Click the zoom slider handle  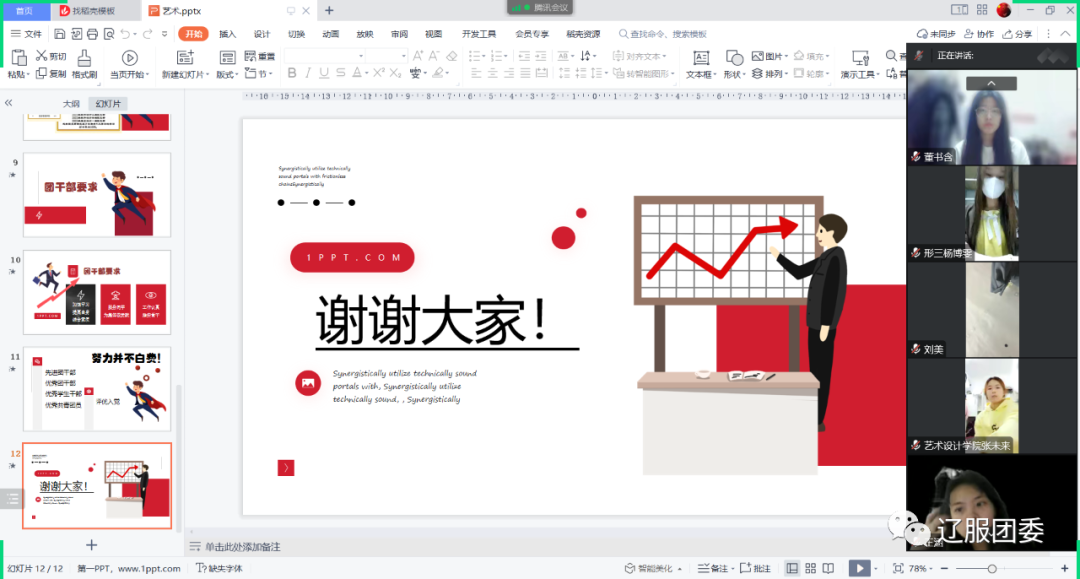(x=992, y=568)
